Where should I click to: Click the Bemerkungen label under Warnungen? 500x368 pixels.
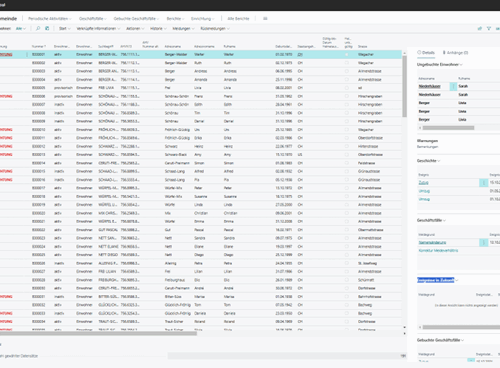[x=428, y=147]
